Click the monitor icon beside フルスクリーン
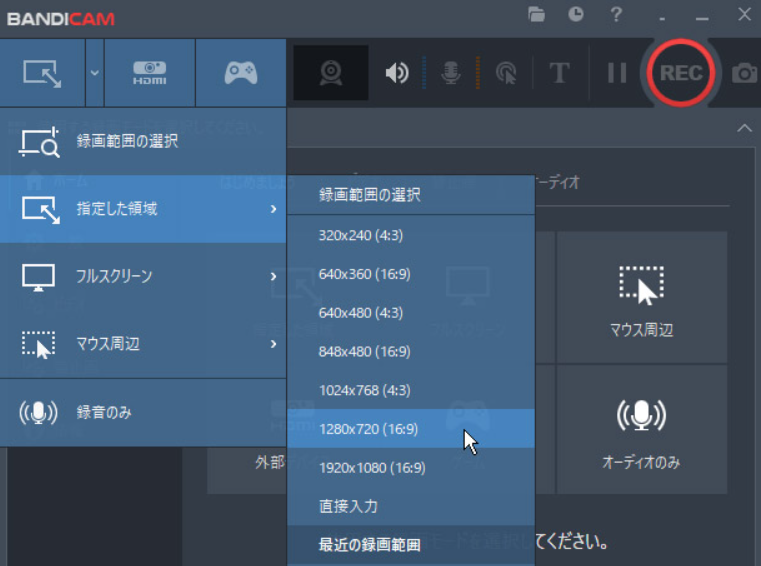 click(38, 277)
